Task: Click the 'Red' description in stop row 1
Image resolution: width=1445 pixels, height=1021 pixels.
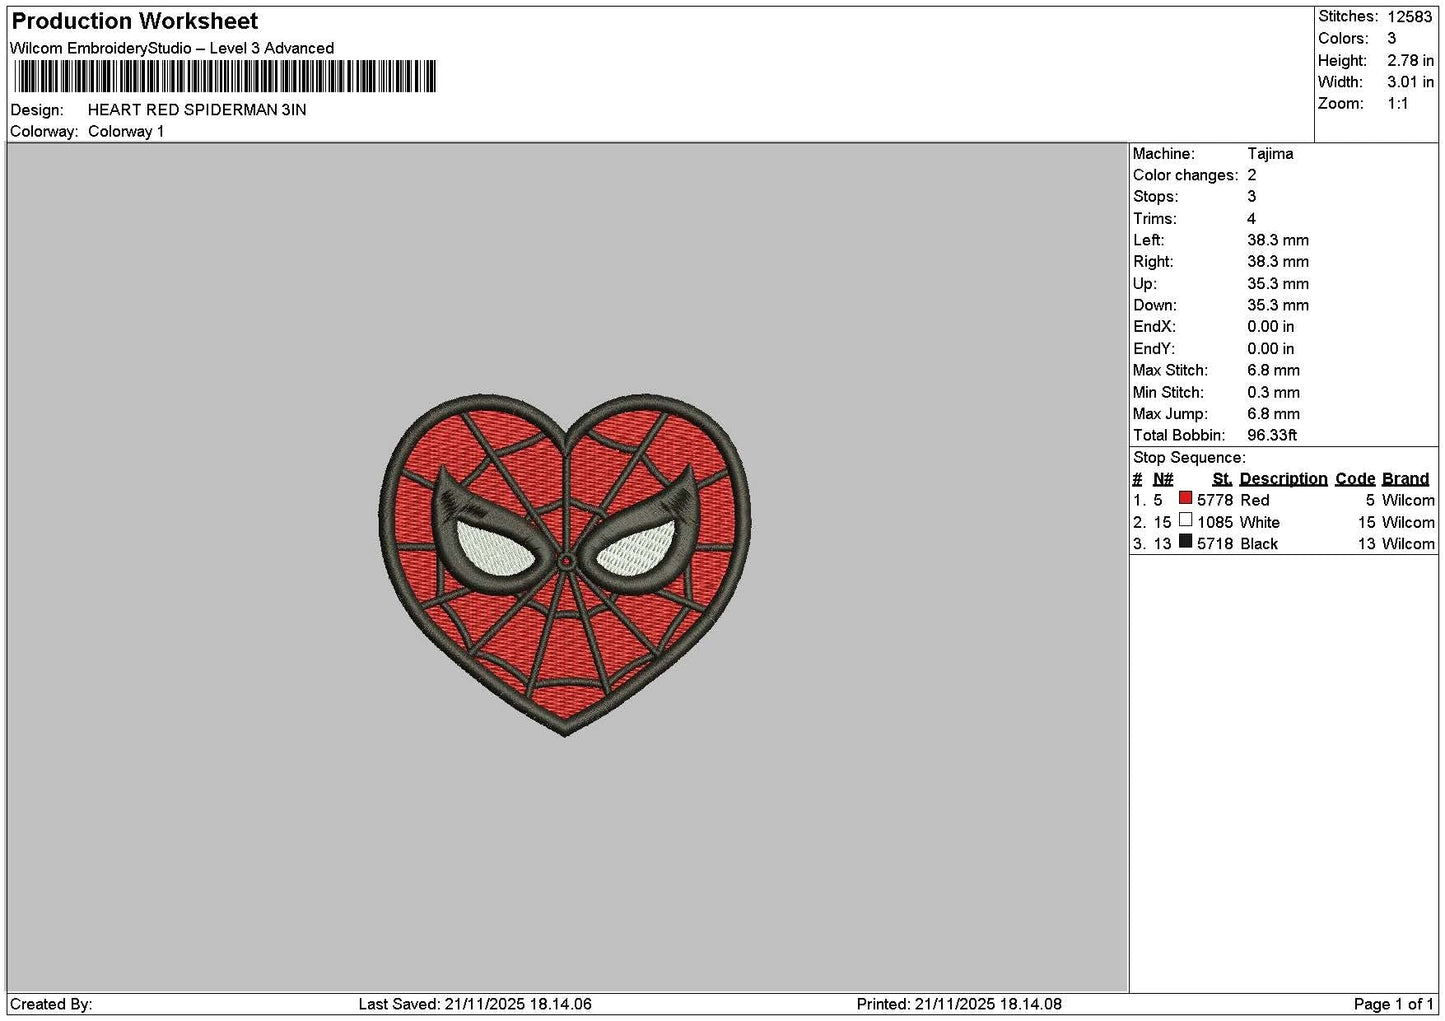Action: (1254, 501)
